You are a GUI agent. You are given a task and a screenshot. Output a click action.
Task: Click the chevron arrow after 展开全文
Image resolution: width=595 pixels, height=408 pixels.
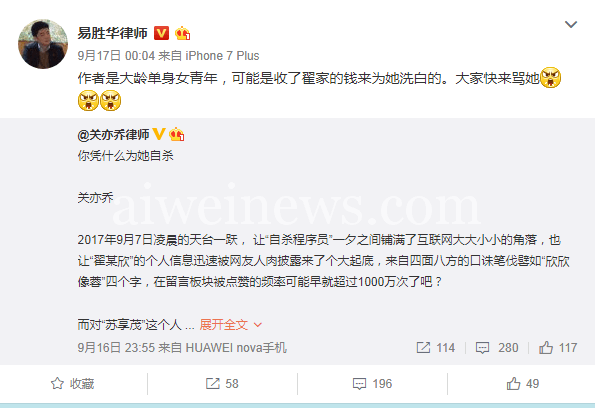258,325
